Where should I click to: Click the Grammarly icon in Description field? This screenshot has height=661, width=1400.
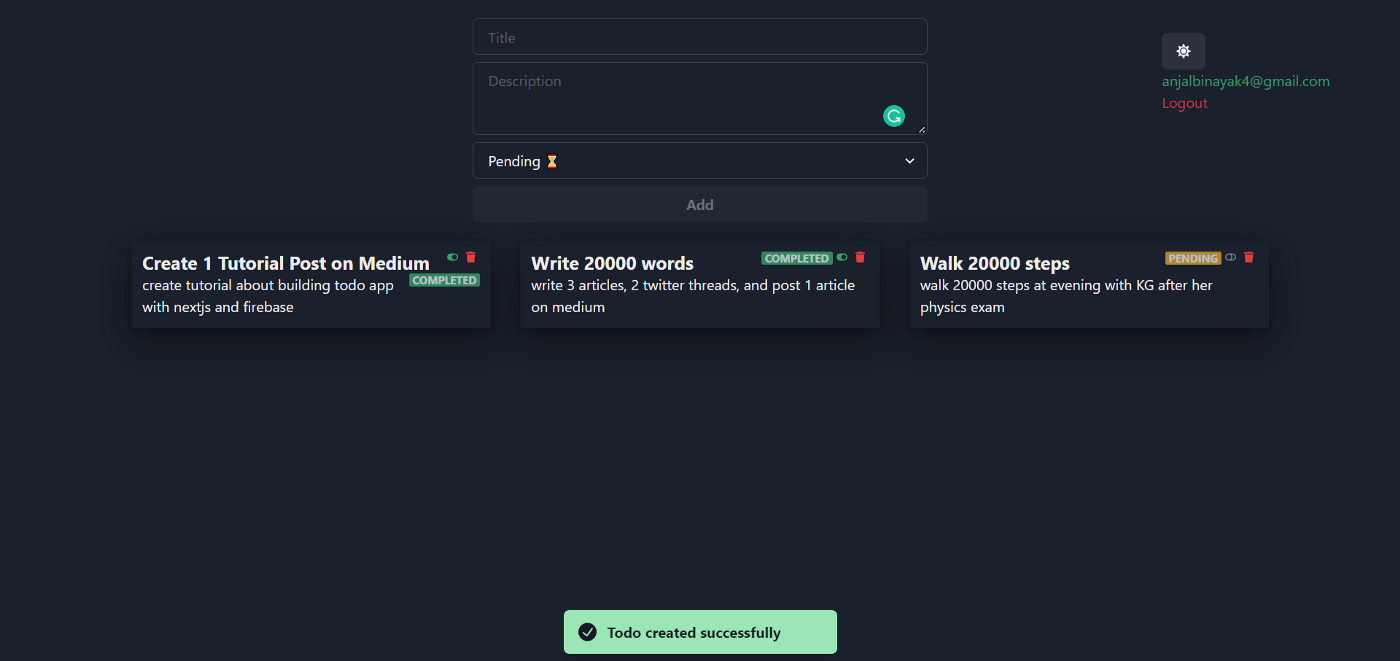893,116
